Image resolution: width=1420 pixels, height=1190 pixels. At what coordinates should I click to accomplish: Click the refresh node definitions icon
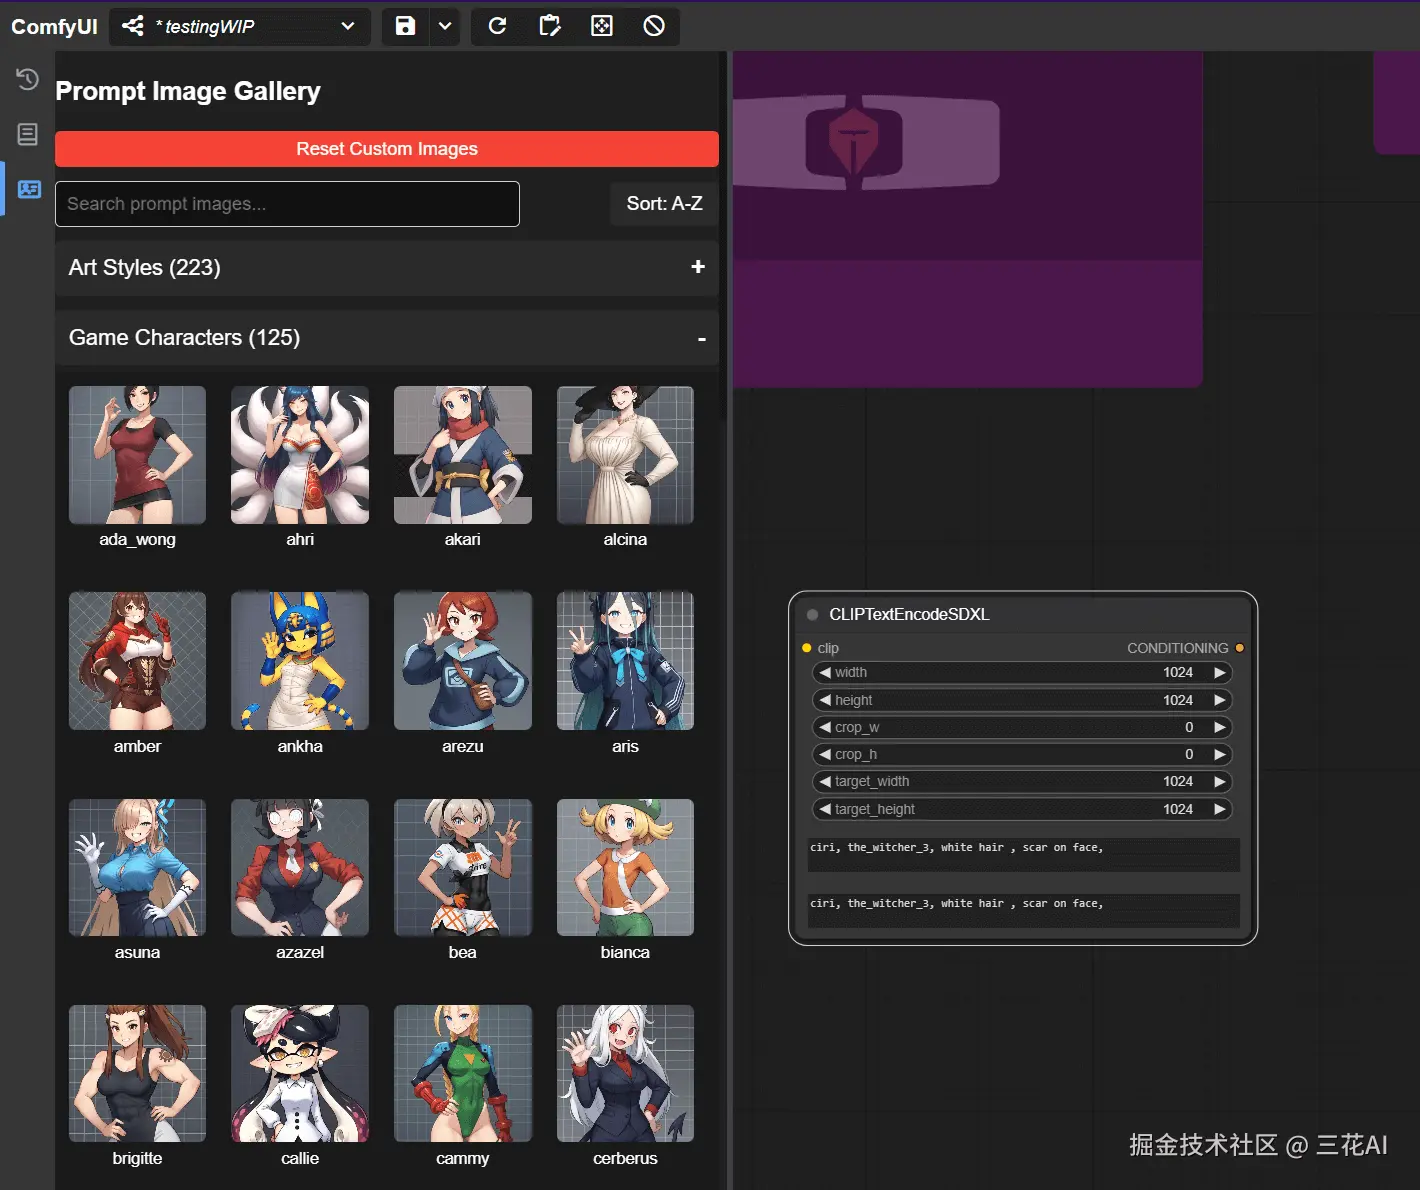(497, 26)
